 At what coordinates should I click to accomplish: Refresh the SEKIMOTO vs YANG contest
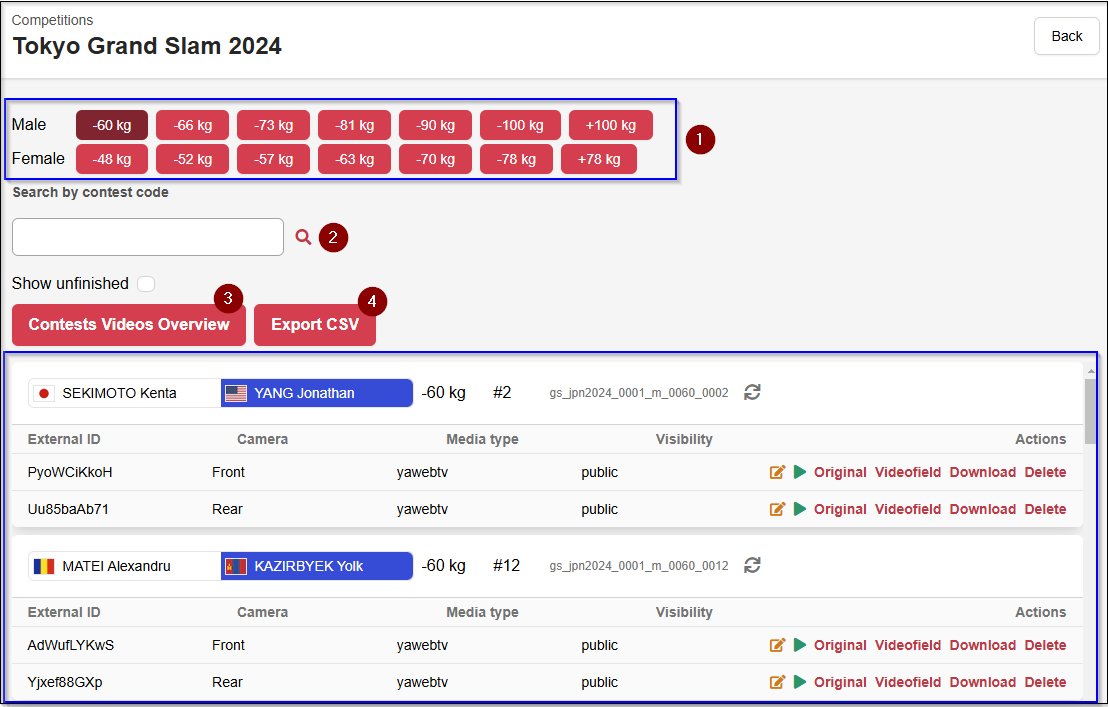point(753,393)
